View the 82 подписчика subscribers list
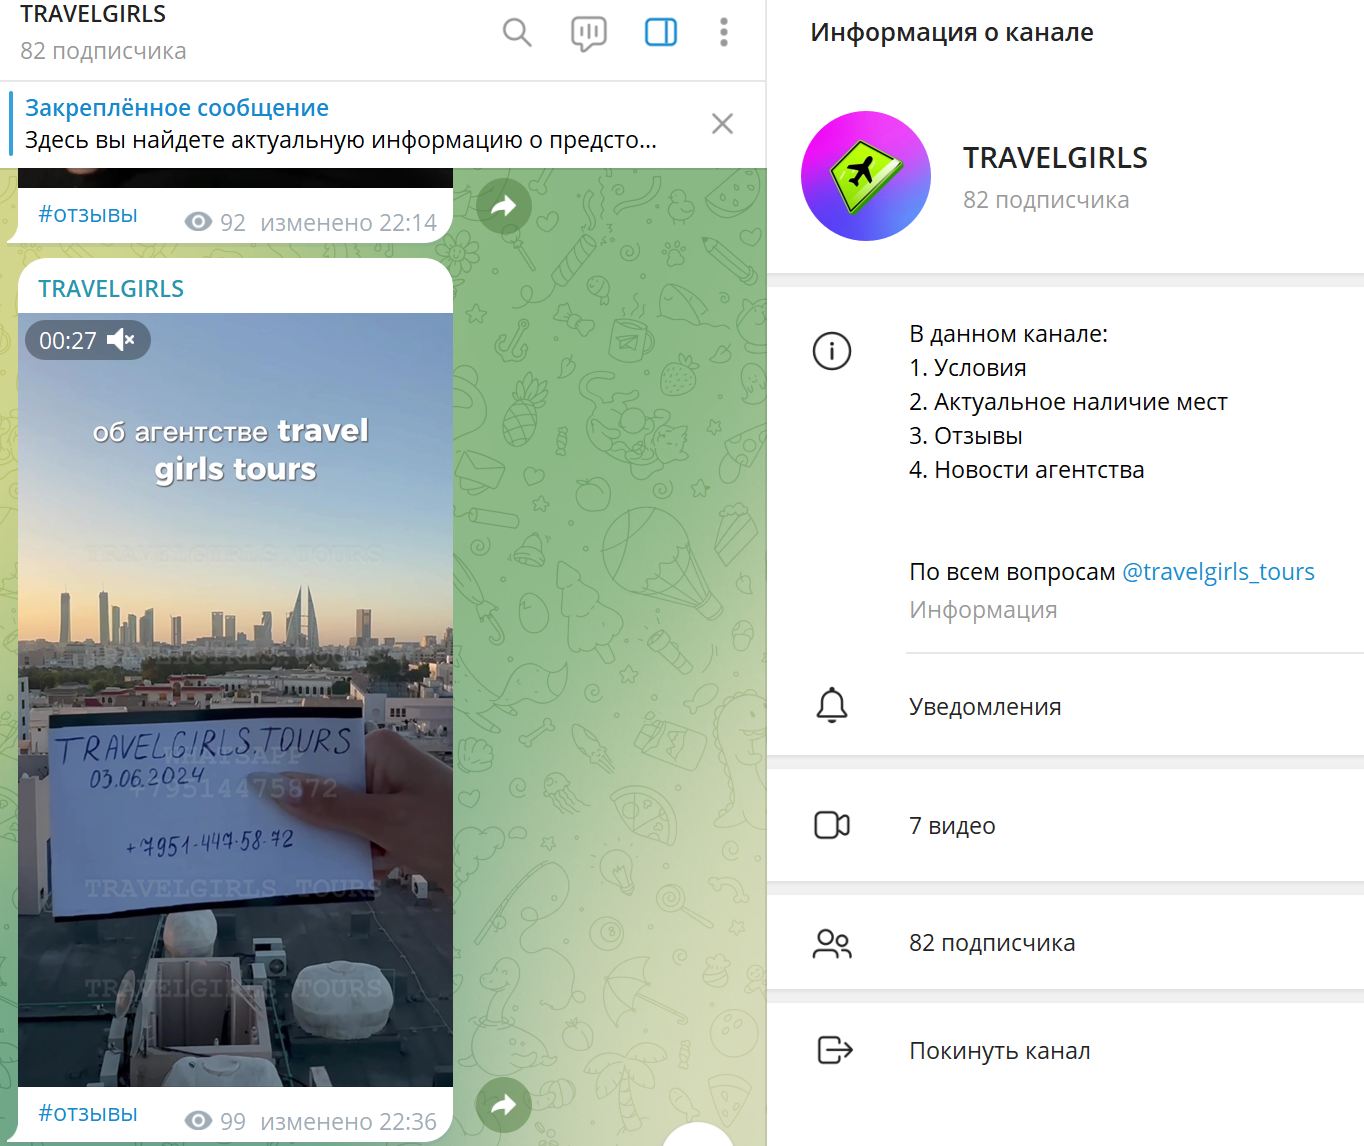1364x1146 pixels. 1065,943
